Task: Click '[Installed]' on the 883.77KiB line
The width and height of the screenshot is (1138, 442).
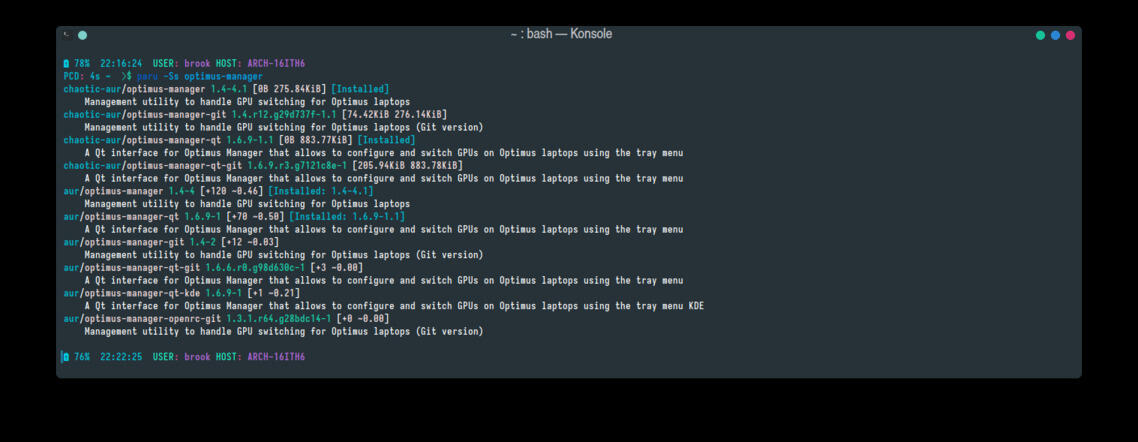Action: [x=386, y=140]
